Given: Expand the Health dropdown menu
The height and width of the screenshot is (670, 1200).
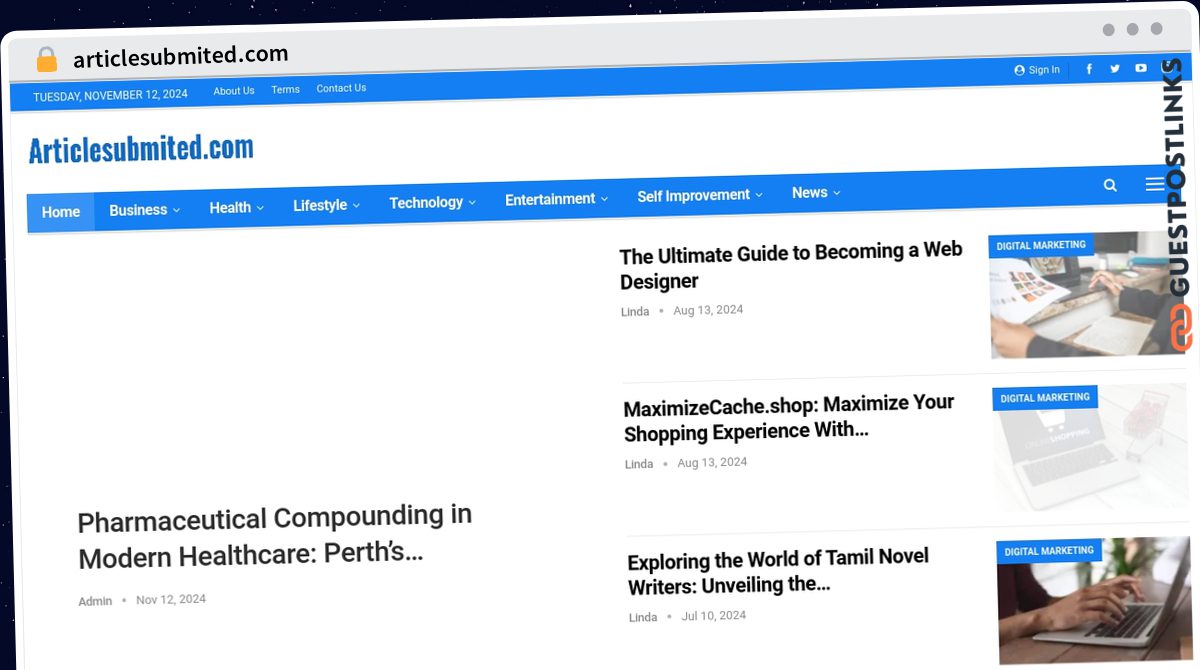Looking at the screenshot, I should pyautogui.click(x=236, y=208).
